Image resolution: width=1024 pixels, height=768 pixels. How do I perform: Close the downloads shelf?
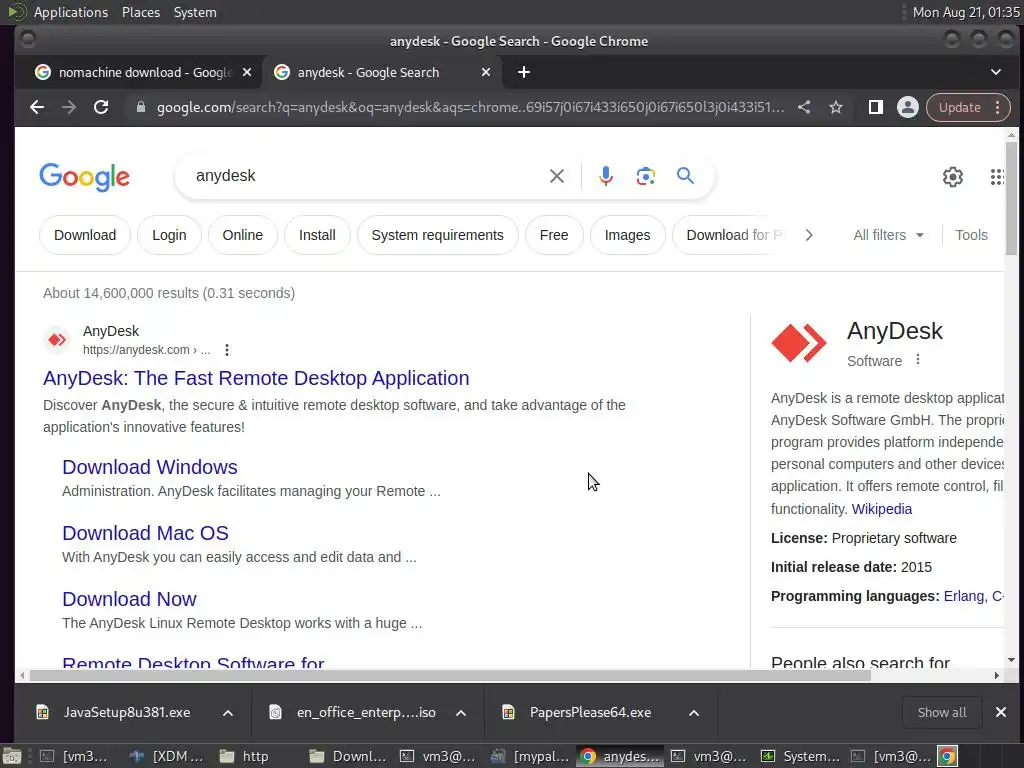[1000, 712]
